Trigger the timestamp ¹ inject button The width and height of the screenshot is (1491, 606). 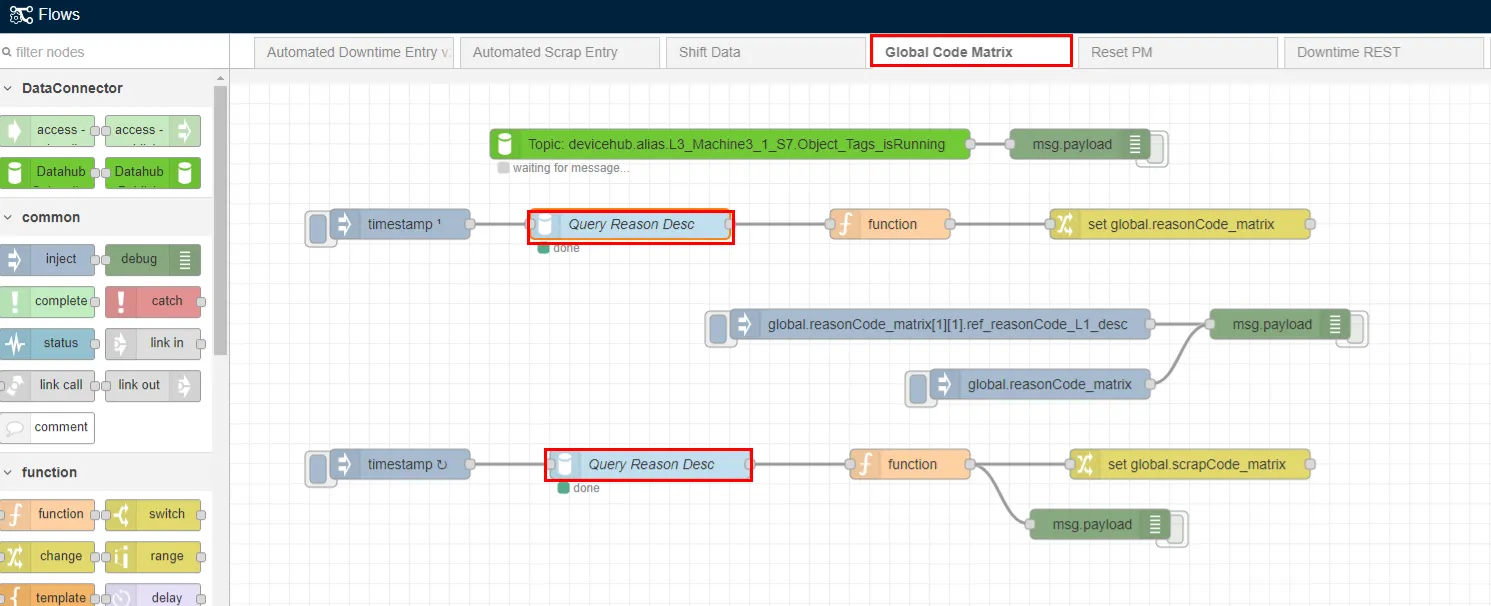pyautogui.click(x=316, y=227)
